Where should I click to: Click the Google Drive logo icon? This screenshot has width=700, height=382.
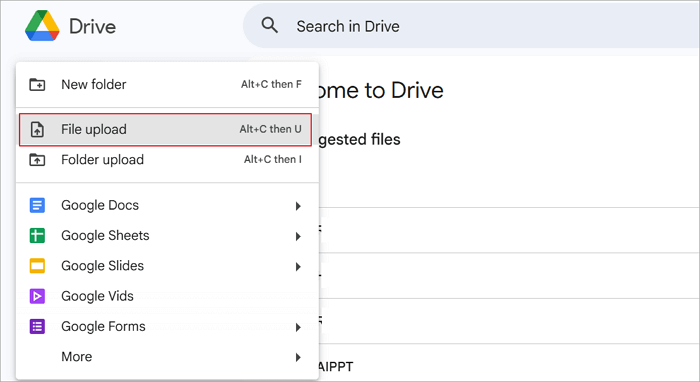[x=42, y=26]
